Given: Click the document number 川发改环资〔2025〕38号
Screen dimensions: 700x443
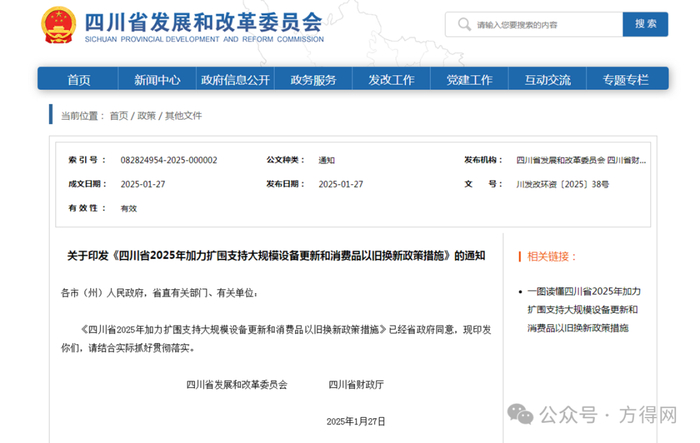Looking at the screenshot, I should [x=562, y=184].
